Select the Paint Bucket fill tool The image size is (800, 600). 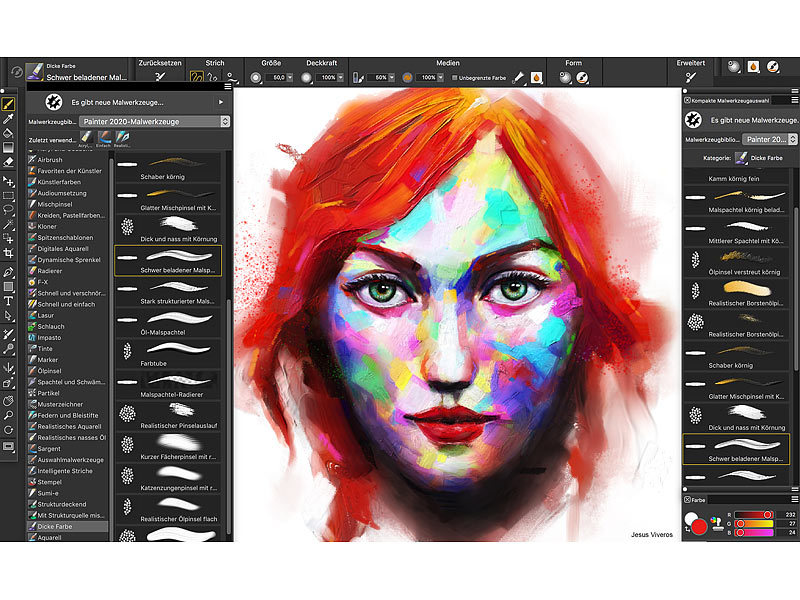tap(8, 133)
